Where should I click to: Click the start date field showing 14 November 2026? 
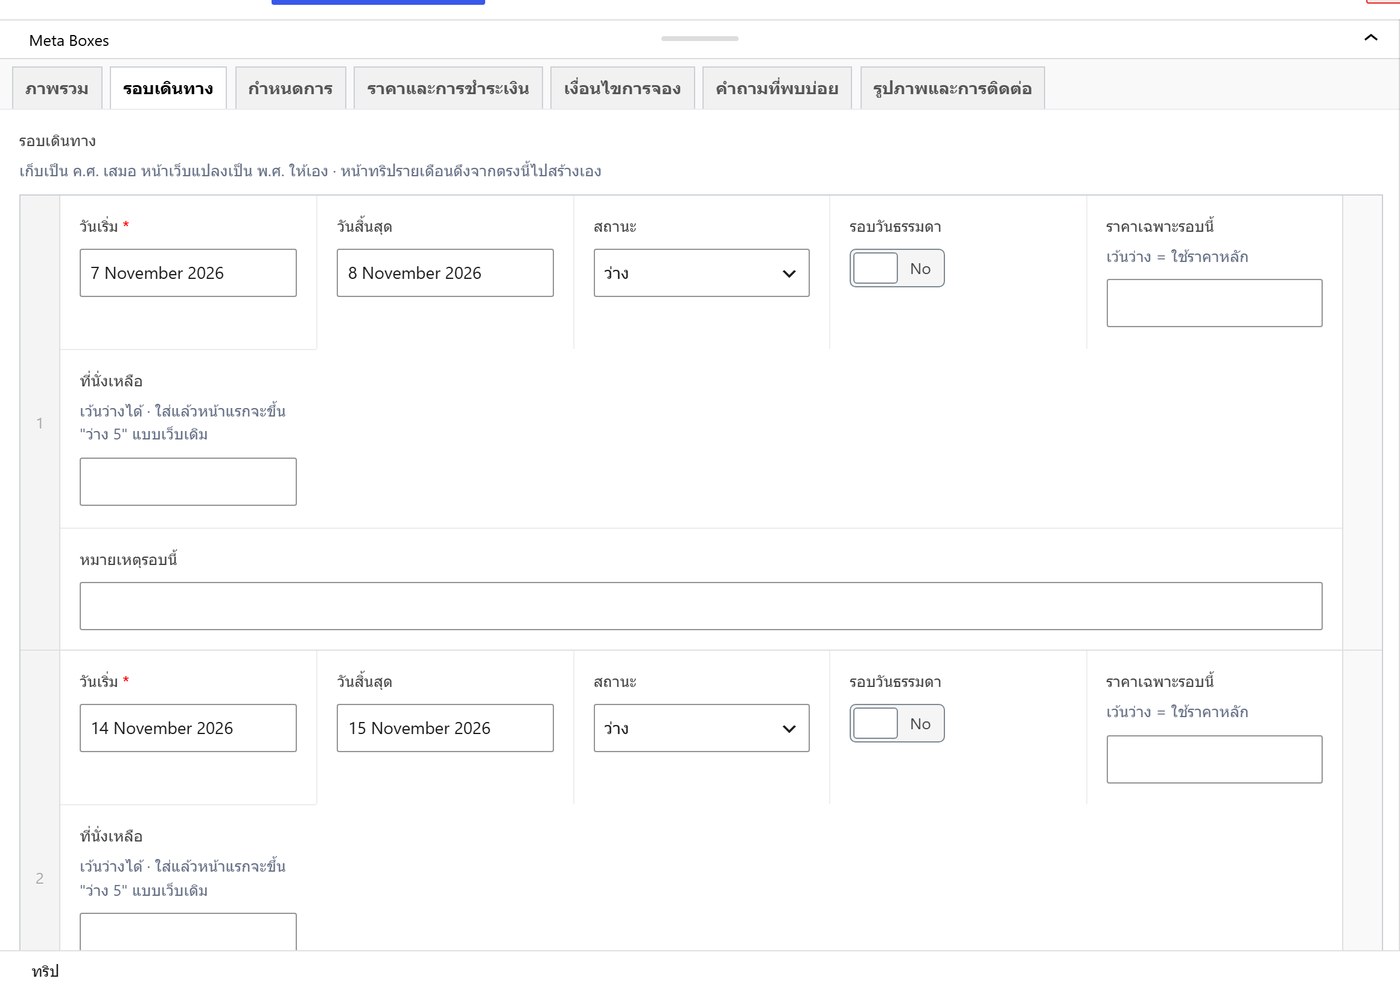(x=188, y=728)
